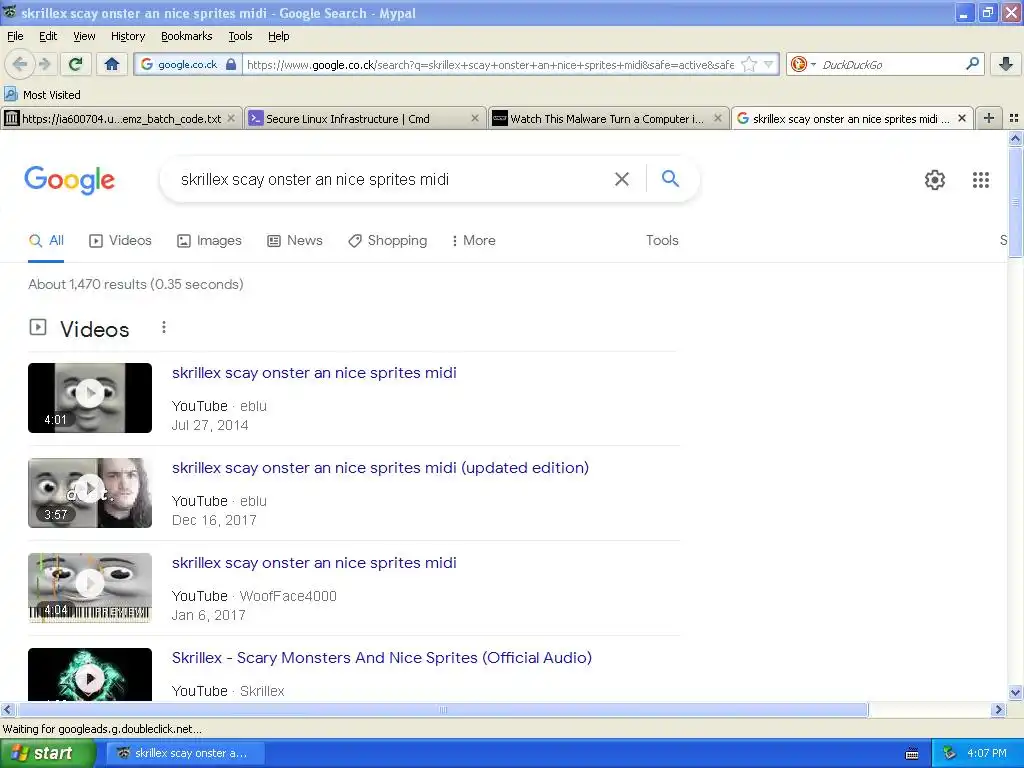Click the vertical scrollbar up arrow
1024x768 pixels.
[1015, 138]
